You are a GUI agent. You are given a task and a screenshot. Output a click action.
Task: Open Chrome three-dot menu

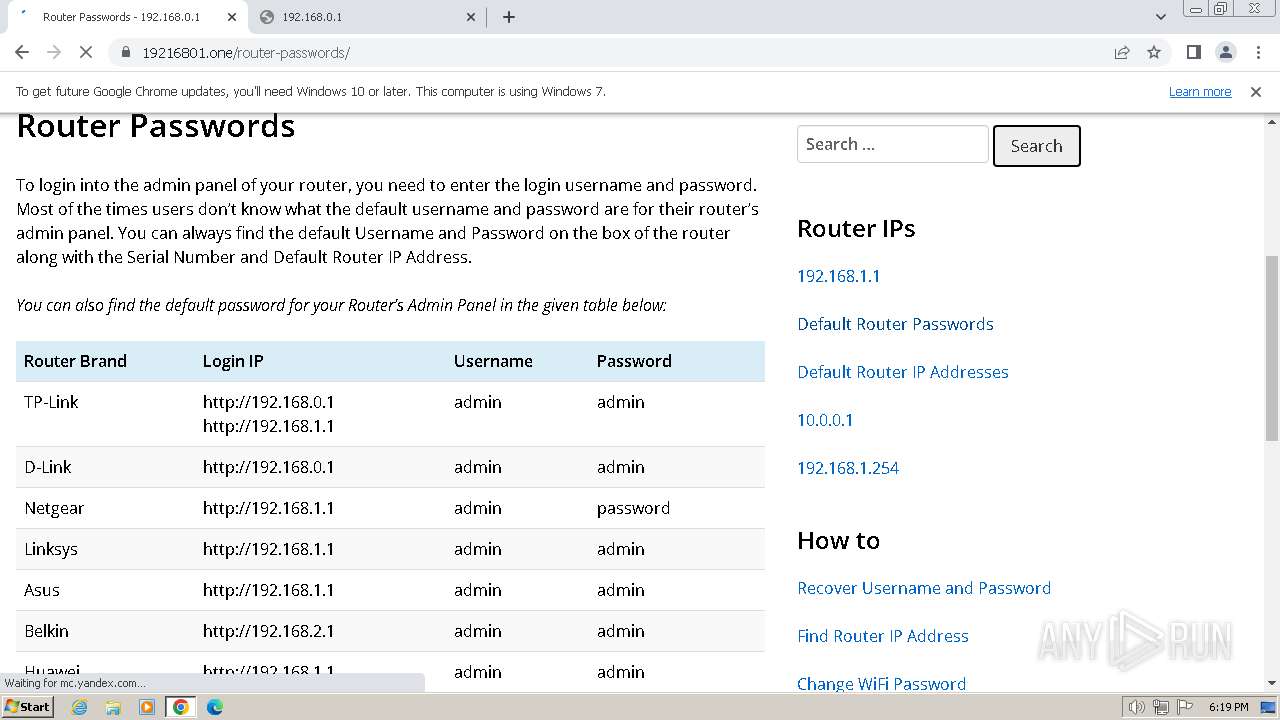pos(1257,53)
